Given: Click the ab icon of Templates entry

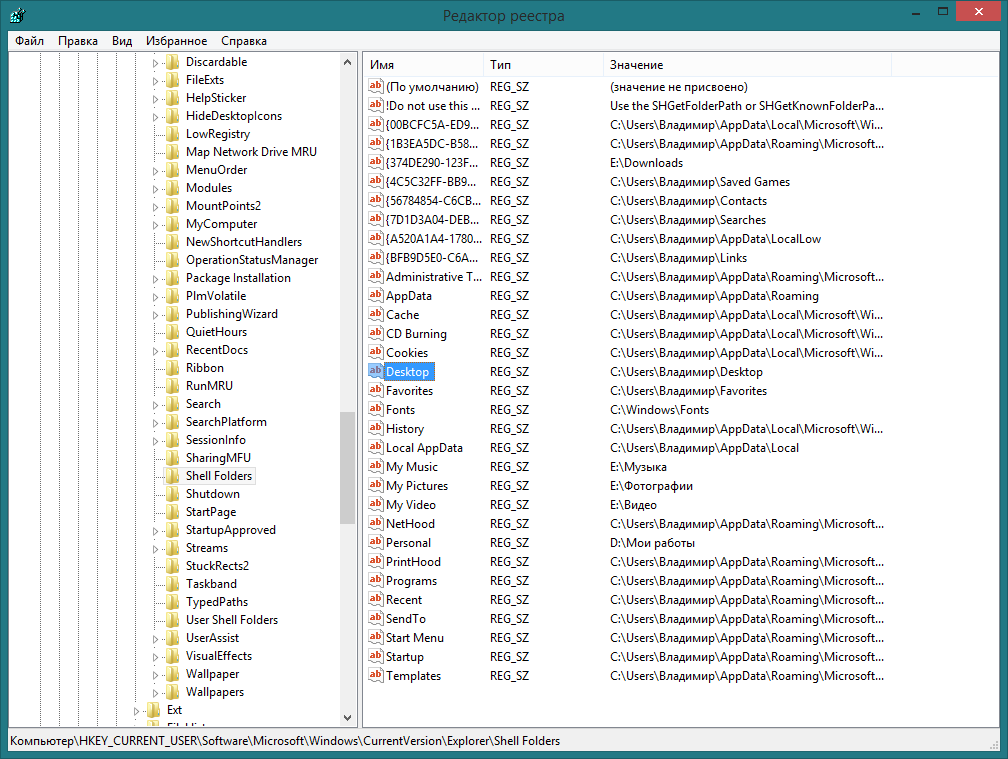Looking at the screenshot, I should (375, 675).
